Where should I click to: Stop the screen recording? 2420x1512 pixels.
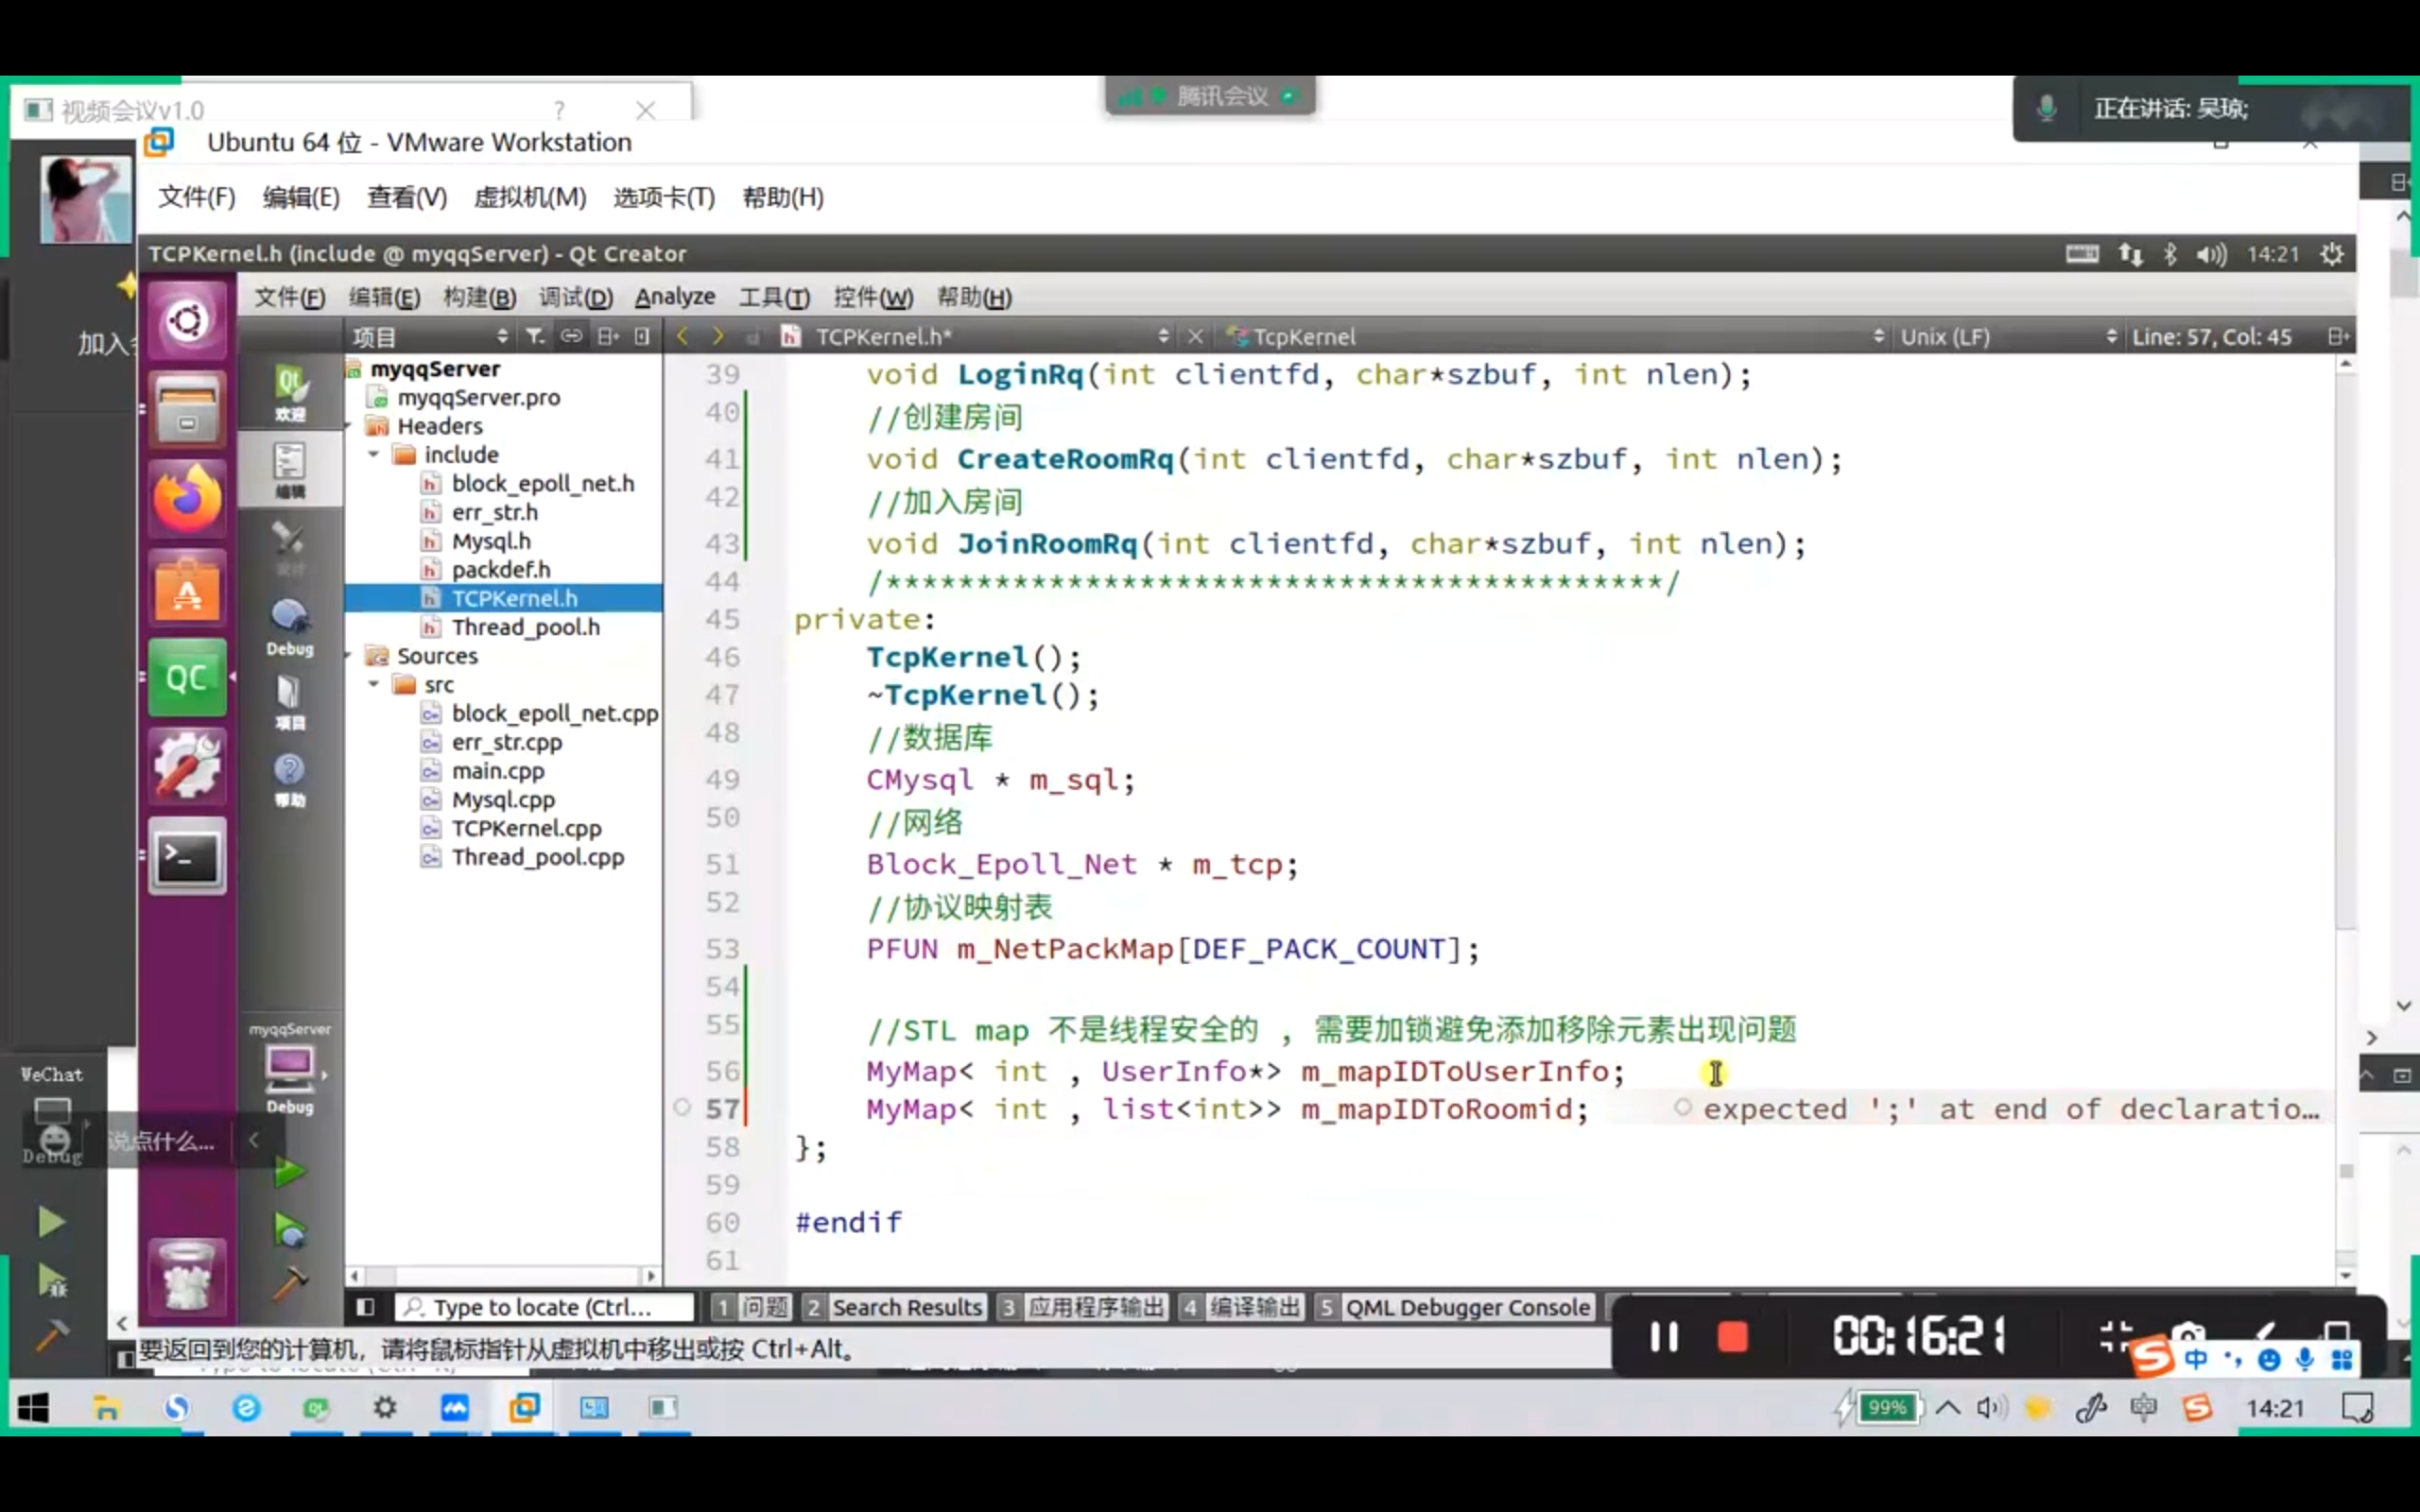pyautogui.click(x=1732, y=1337)
